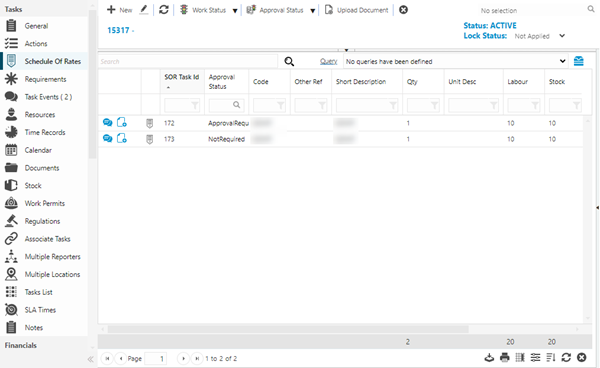
Task: Click the column chooser icon at bottom
Action: pos(520,358)
